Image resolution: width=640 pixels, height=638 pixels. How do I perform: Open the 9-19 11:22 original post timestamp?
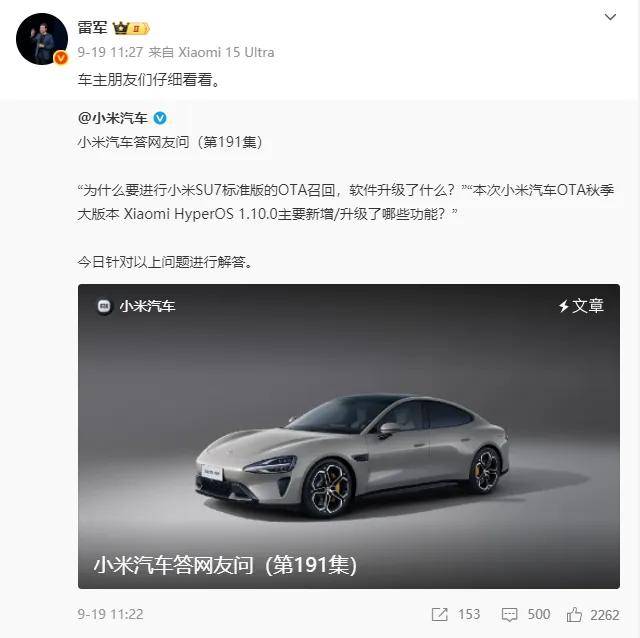click(x=110, y=614)
